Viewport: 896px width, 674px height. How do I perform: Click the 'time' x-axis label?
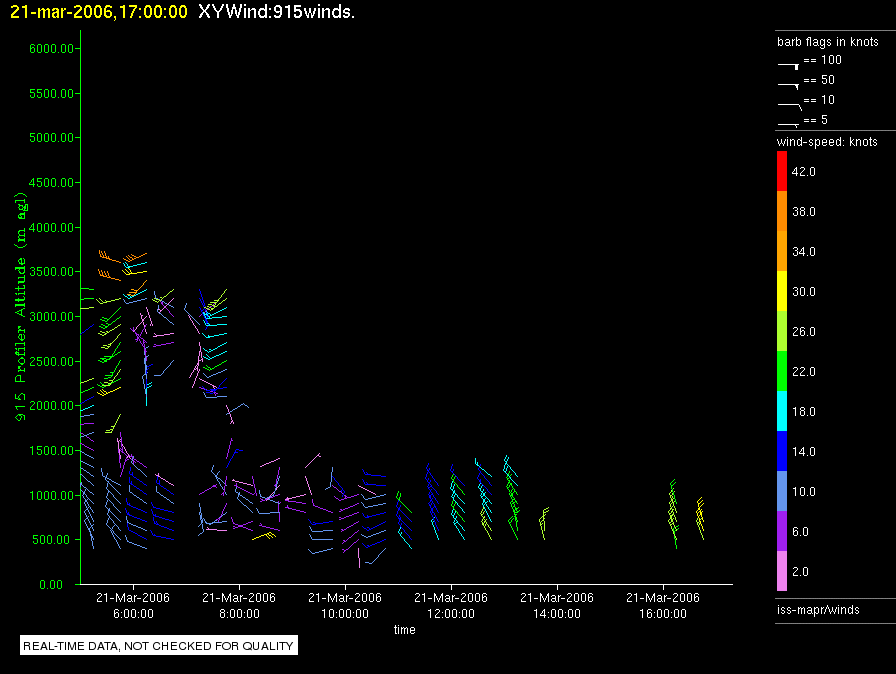[405, 629]
